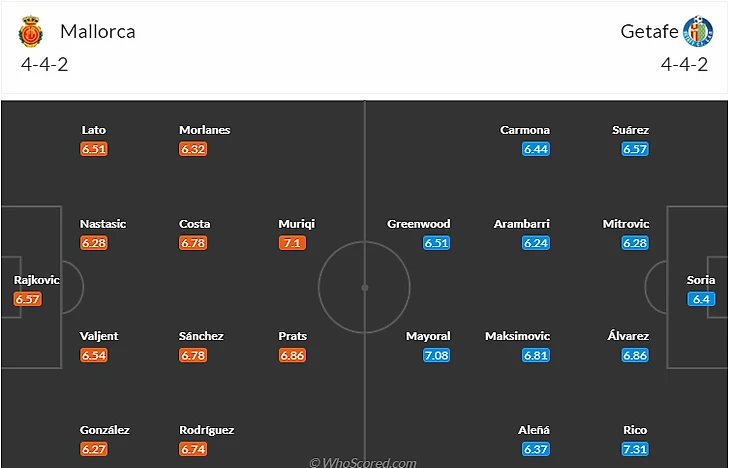The height and width of the screenshot is (468, 730).
Task: Click Rico's 7.31 rating badge
Action: [x=635, y=449]
